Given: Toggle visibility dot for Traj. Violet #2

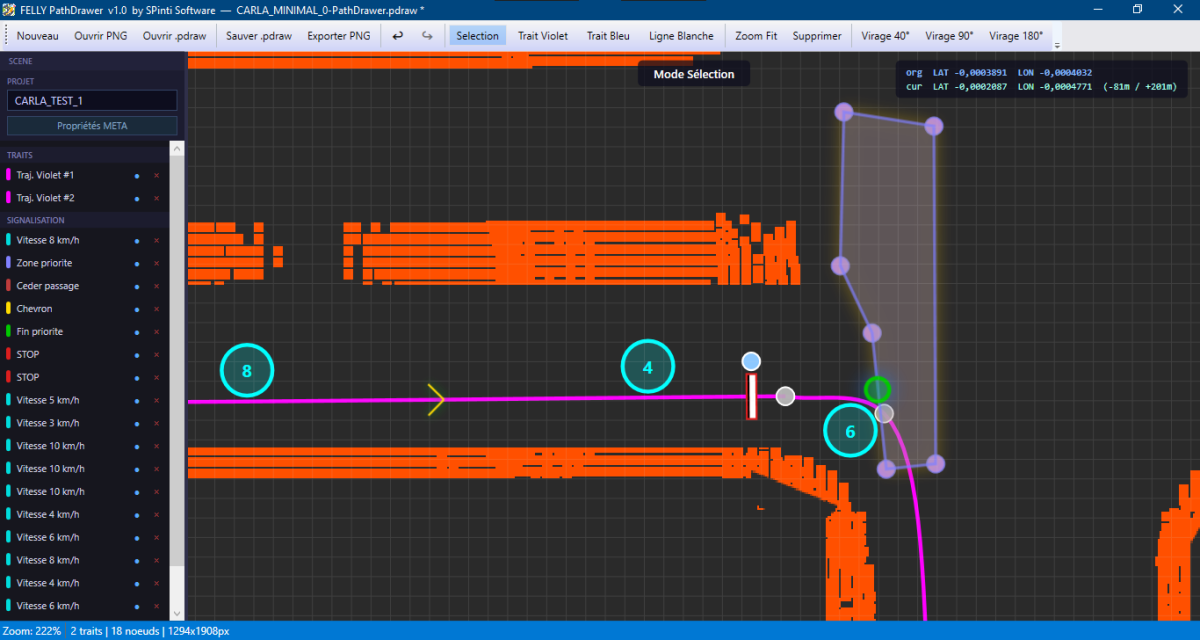Looking at the screenshot, I should tap(137, 198).
